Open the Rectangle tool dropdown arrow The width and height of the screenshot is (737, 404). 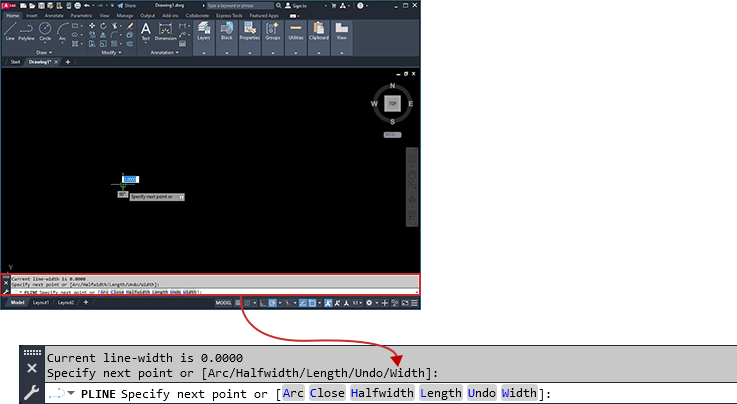82,25
